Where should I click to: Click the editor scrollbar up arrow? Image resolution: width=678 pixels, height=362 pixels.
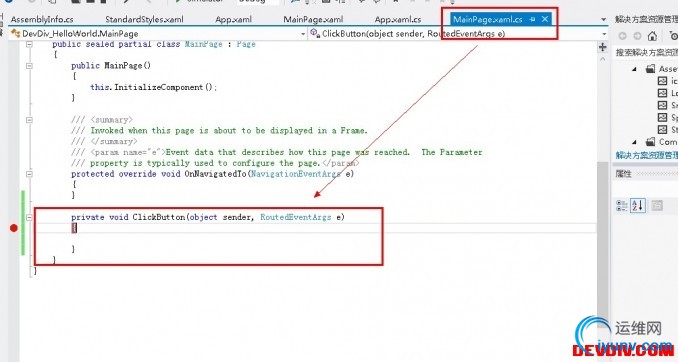pos(603,59)
